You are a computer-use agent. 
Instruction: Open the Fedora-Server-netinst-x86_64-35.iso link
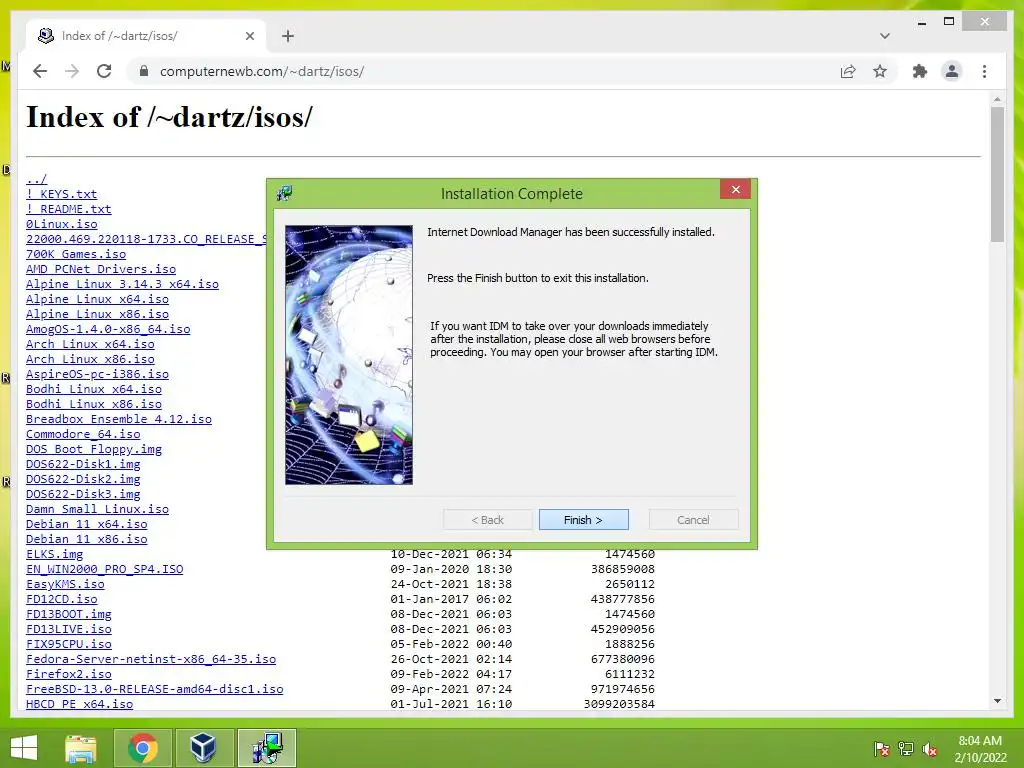coord(151,660)
